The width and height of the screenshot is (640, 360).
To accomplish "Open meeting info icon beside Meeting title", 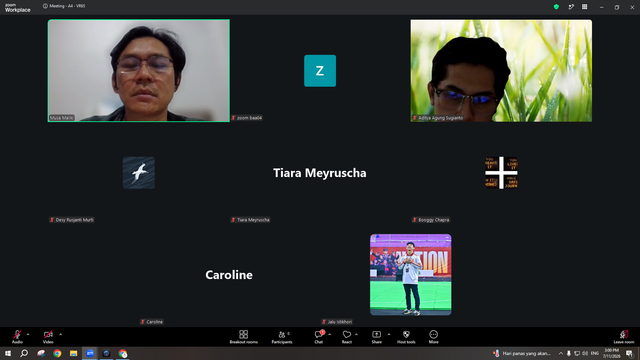I will 45,6.
